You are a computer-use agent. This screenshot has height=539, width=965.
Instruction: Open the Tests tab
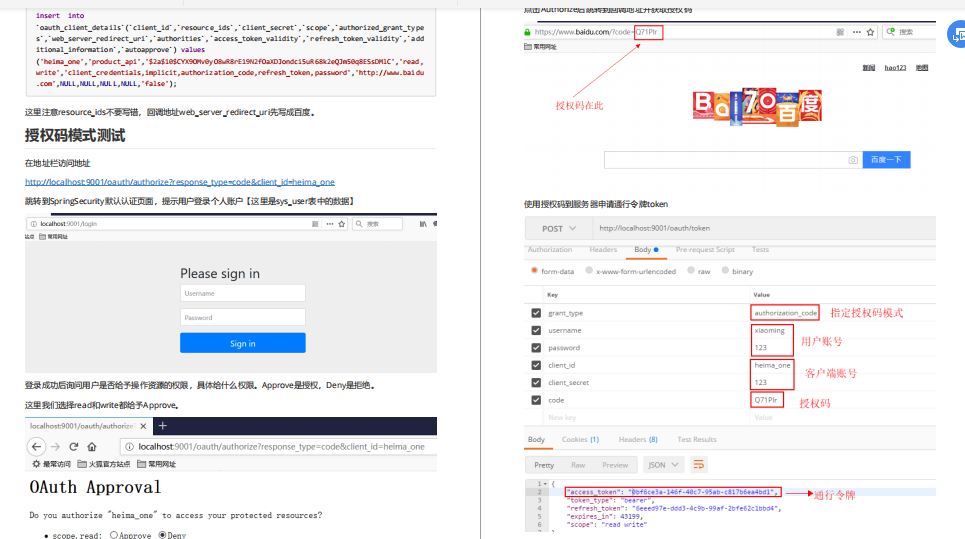point(760,250)
